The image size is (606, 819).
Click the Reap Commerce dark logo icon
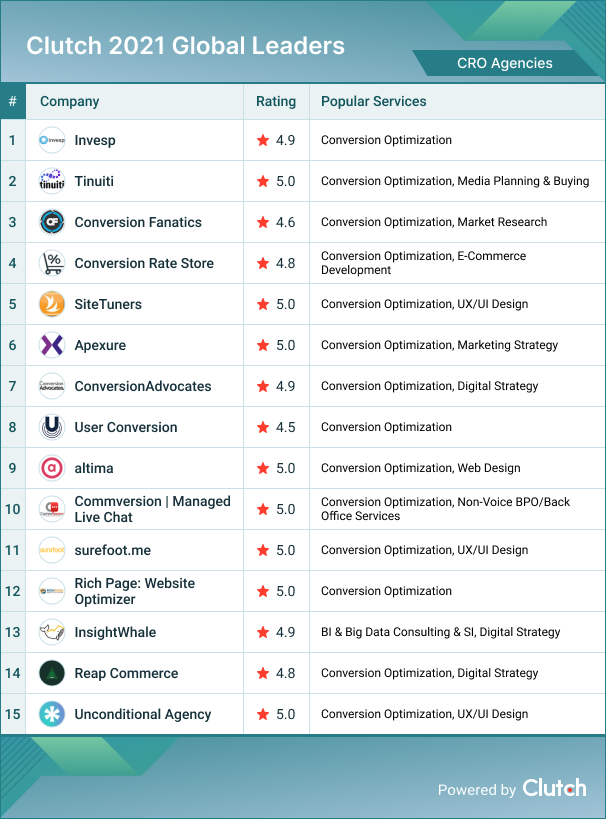(52, 673)
